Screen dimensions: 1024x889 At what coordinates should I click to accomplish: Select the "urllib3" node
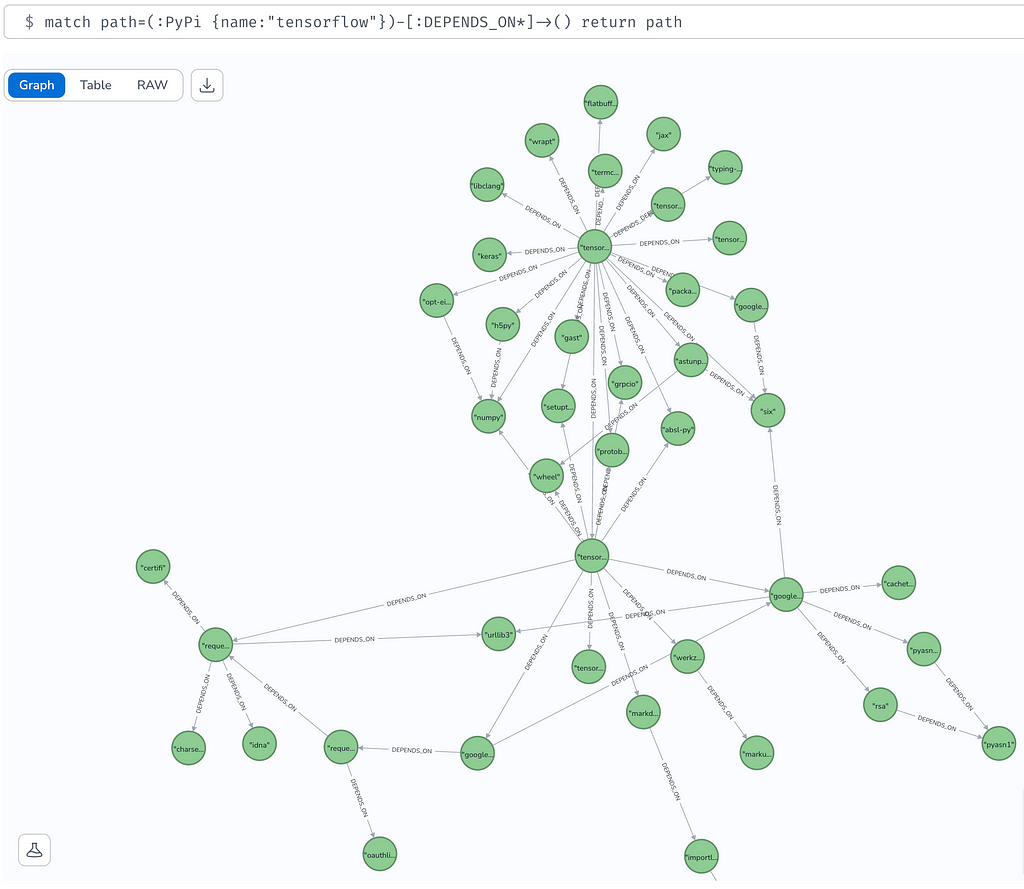tap(499, 634)
